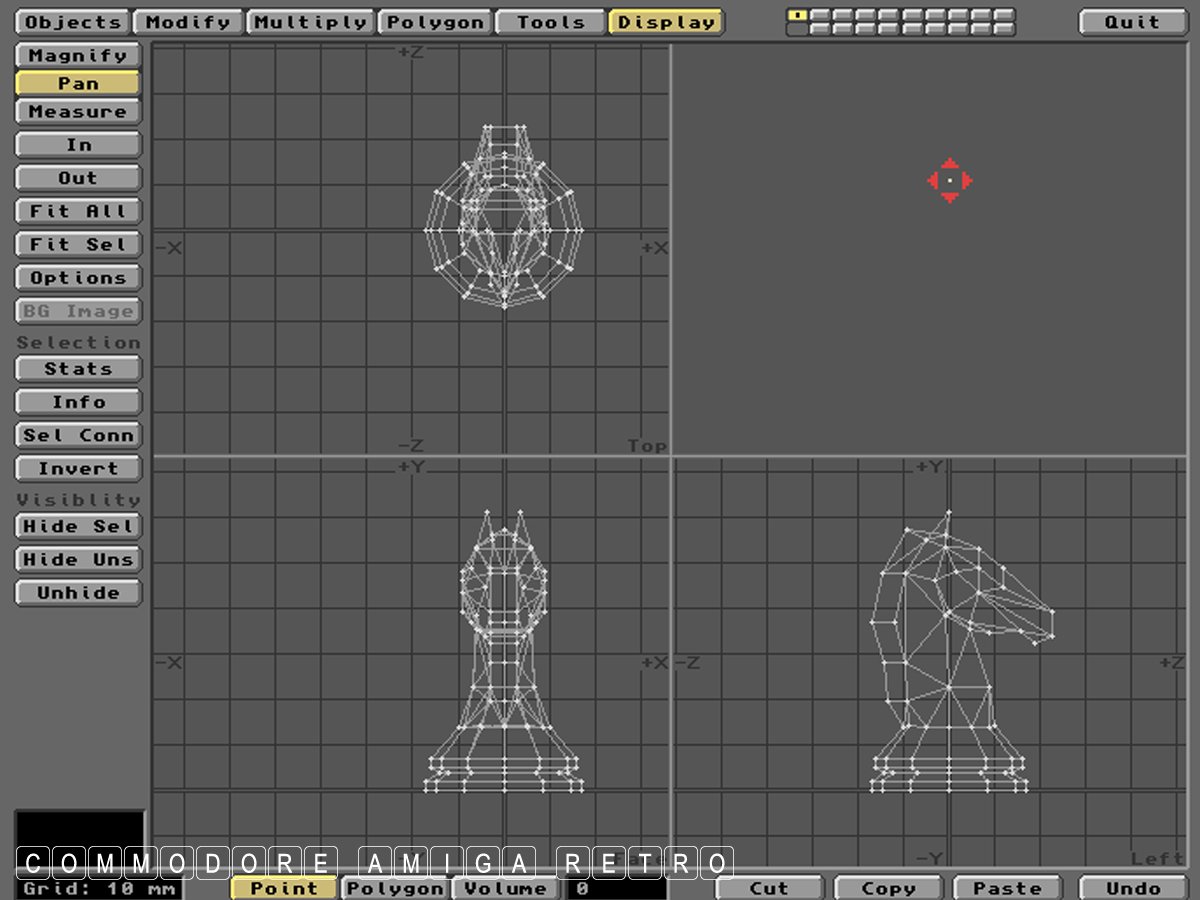Switch to Volume selection mode
The height and width of the screenshot is (900, 1200).
[x=506, y=888]
